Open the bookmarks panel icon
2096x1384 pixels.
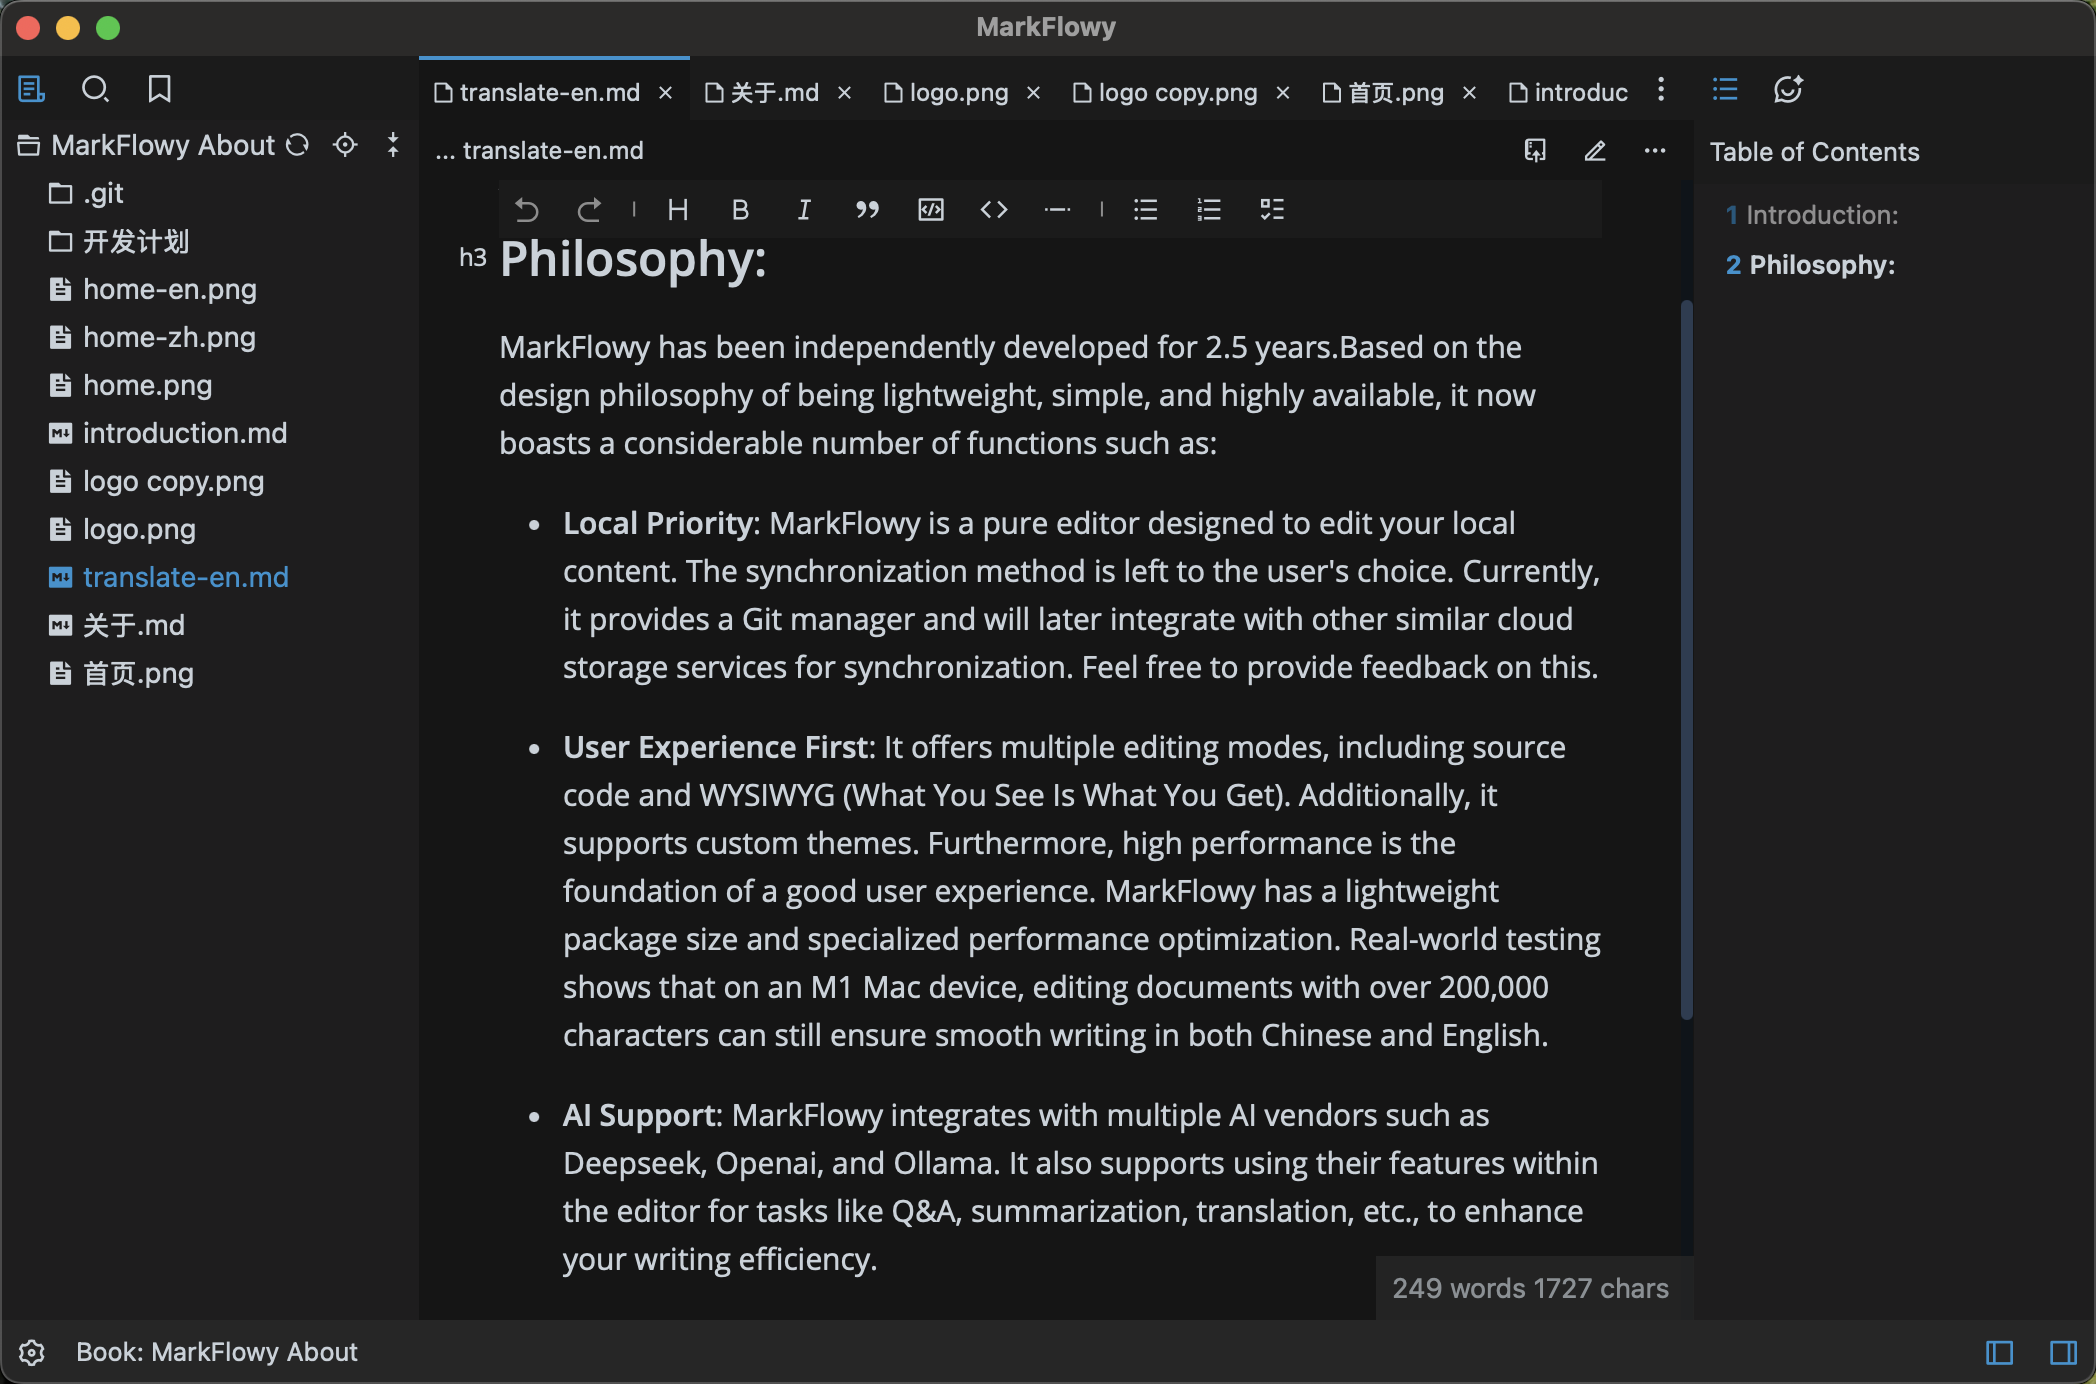159,90
